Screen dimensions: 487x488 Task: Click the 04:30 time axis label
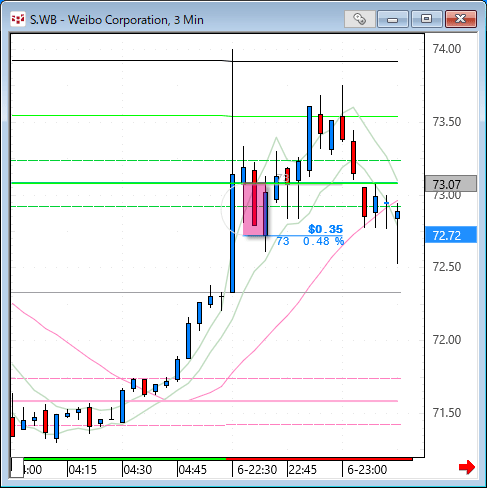tap(138, 470)
